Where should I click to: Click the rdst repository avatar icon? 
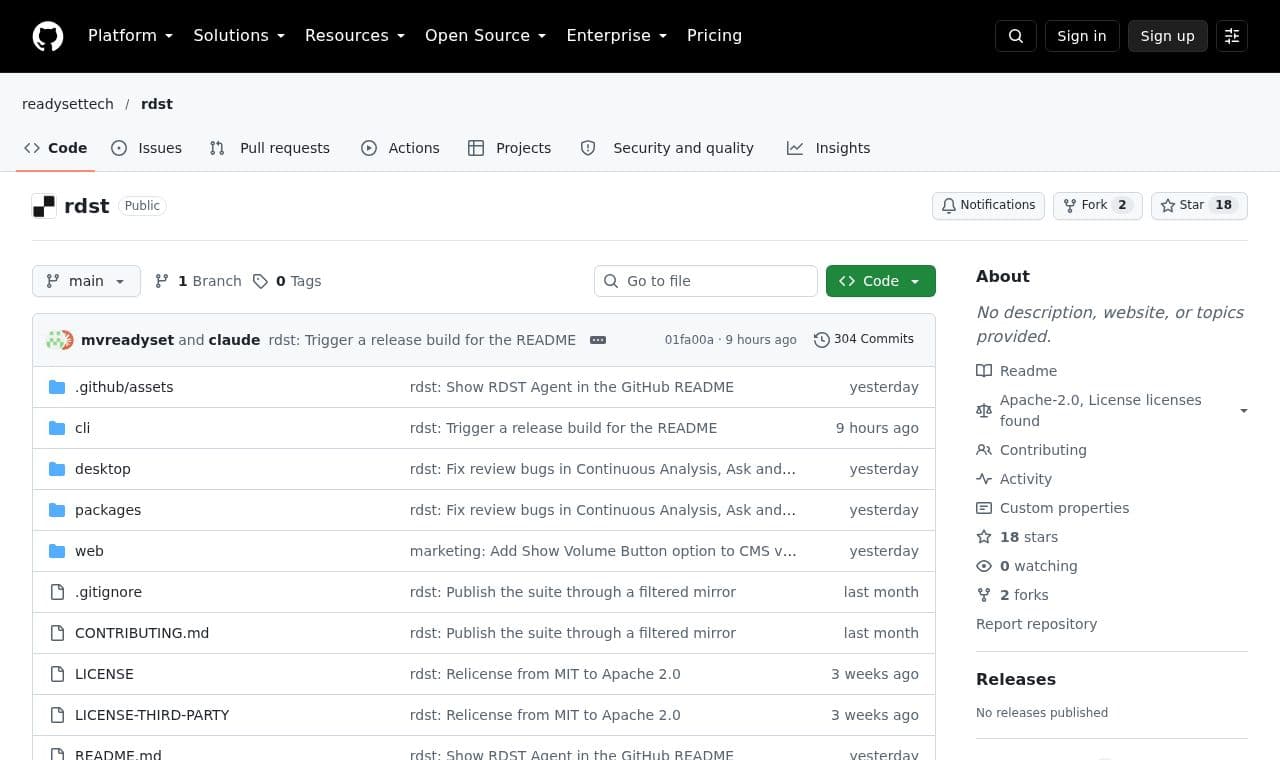pos(44,206)
